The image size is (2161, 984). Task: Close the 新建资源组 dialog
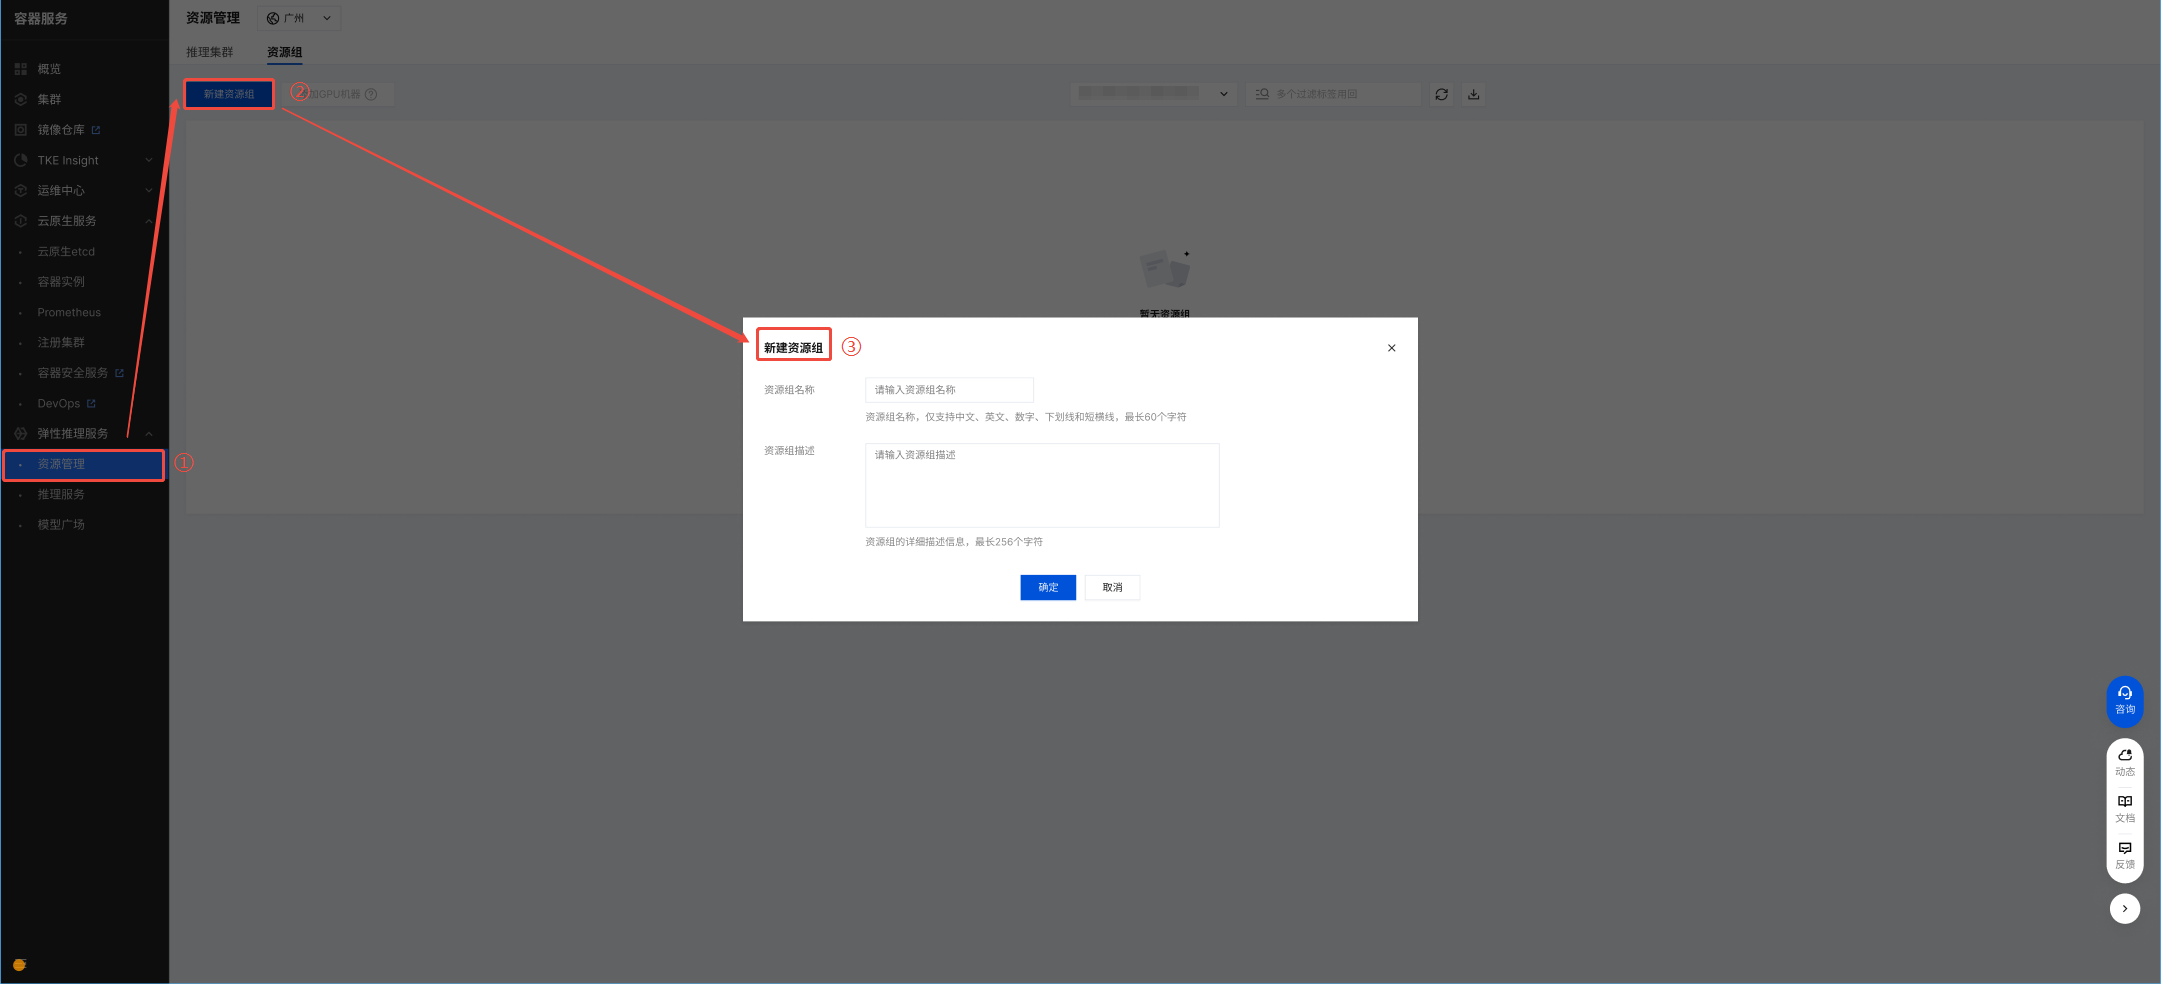coord(1391,348)
